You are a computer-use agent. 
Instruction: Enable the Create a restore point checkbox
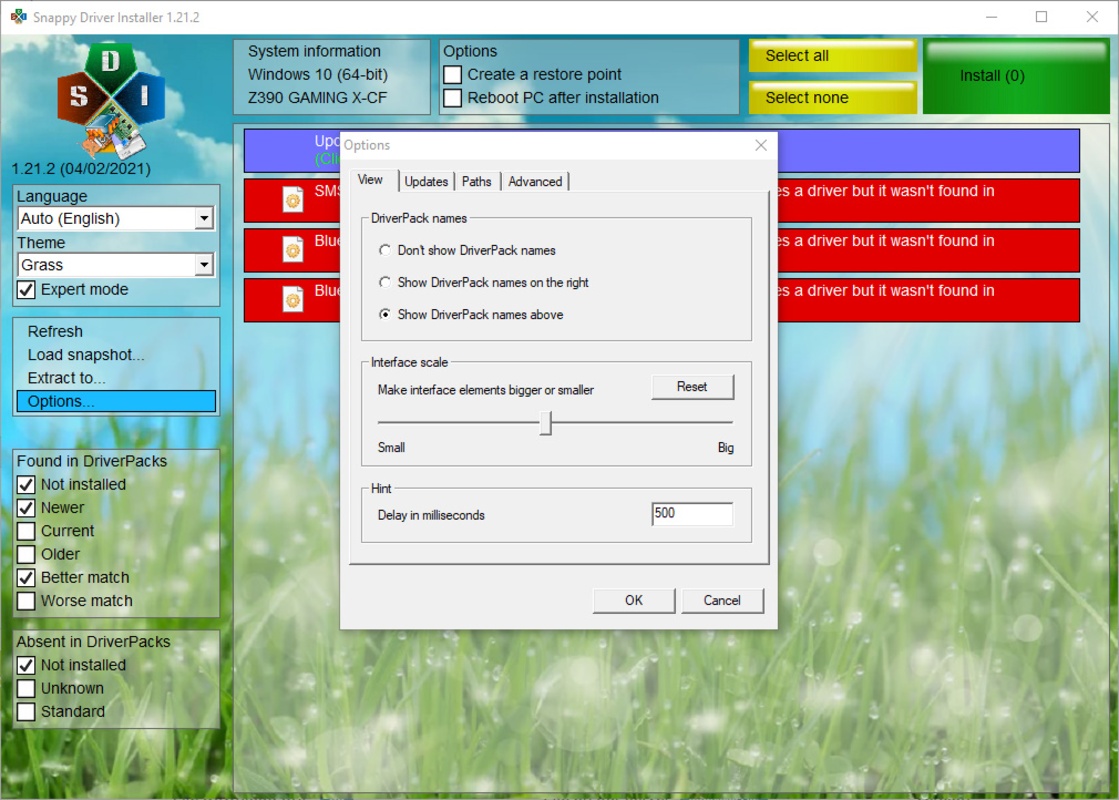click(452, 74)
